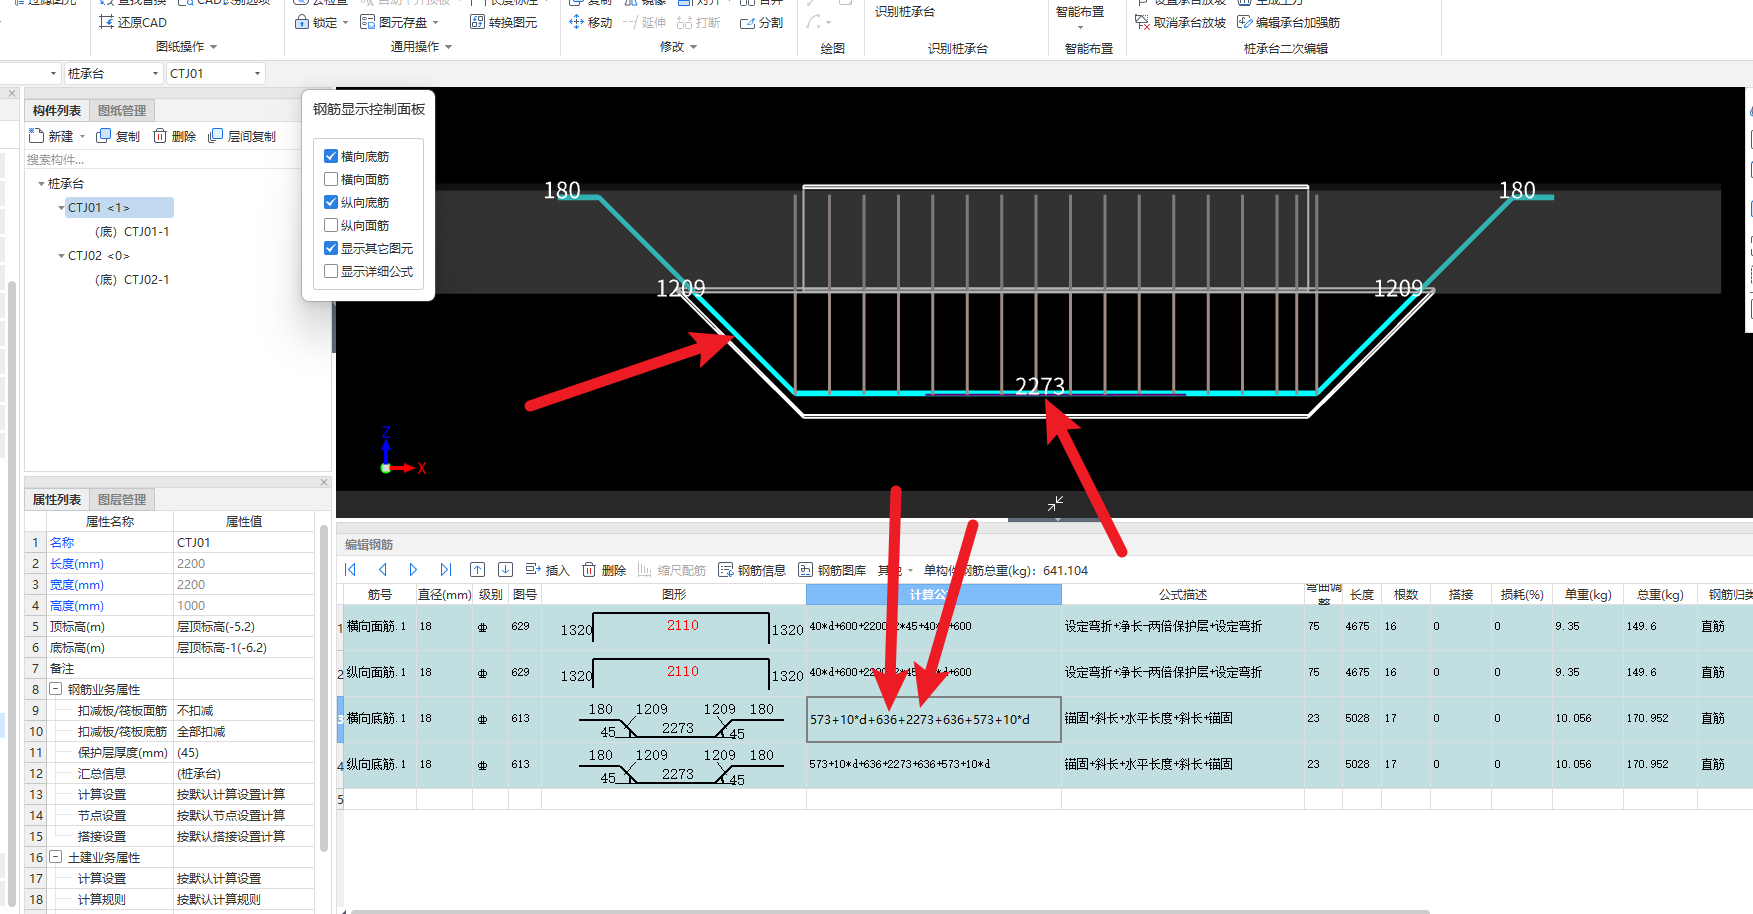Viewport: 1753px width, 914px height.
Task: Expand the 通用操作 group dropdown
Action: click(449, 47)
